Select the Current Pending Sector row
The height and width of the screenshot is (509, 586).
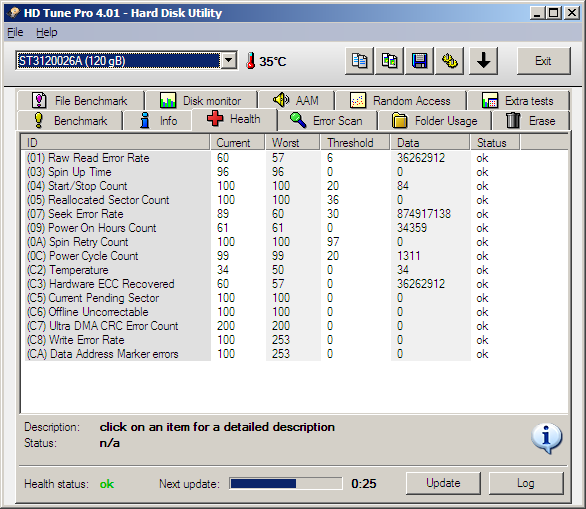point(295,298)
